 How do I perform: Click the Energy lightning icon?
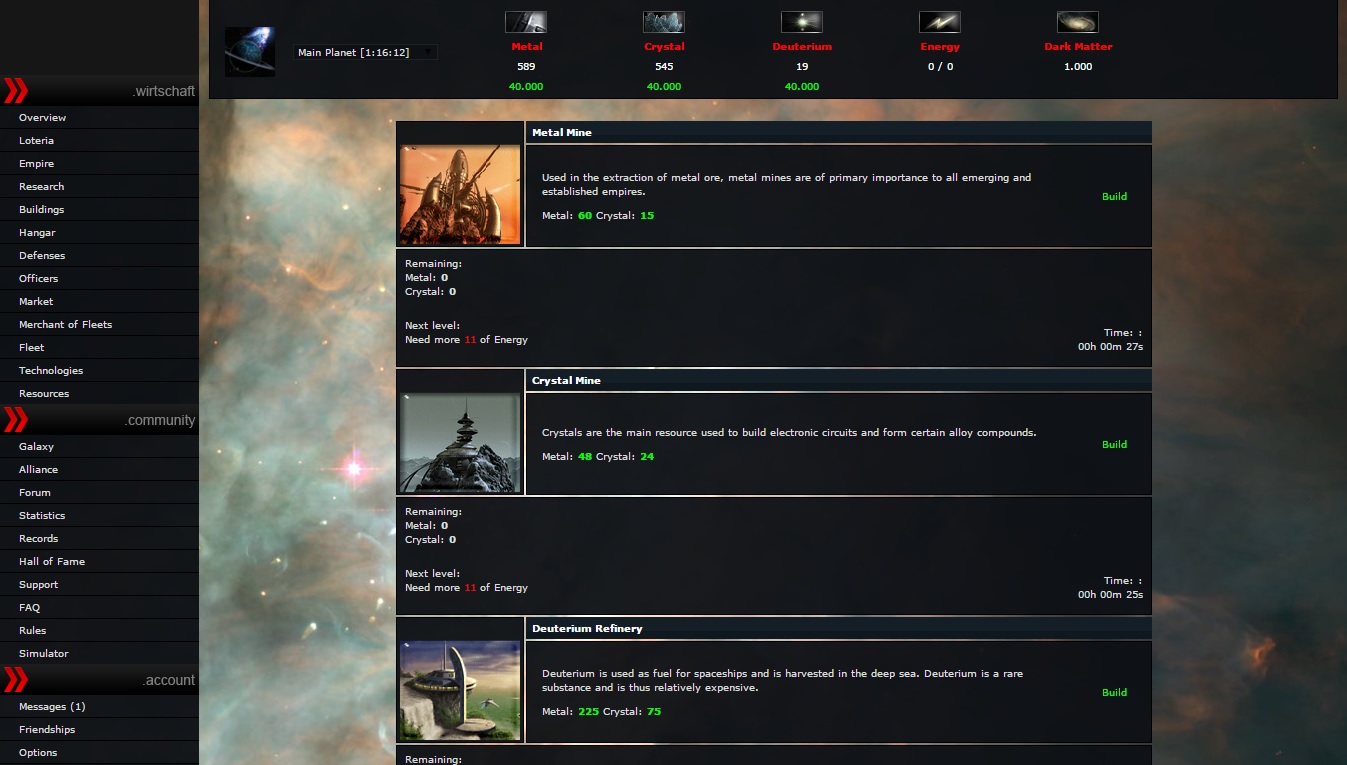tap(939, 22)
